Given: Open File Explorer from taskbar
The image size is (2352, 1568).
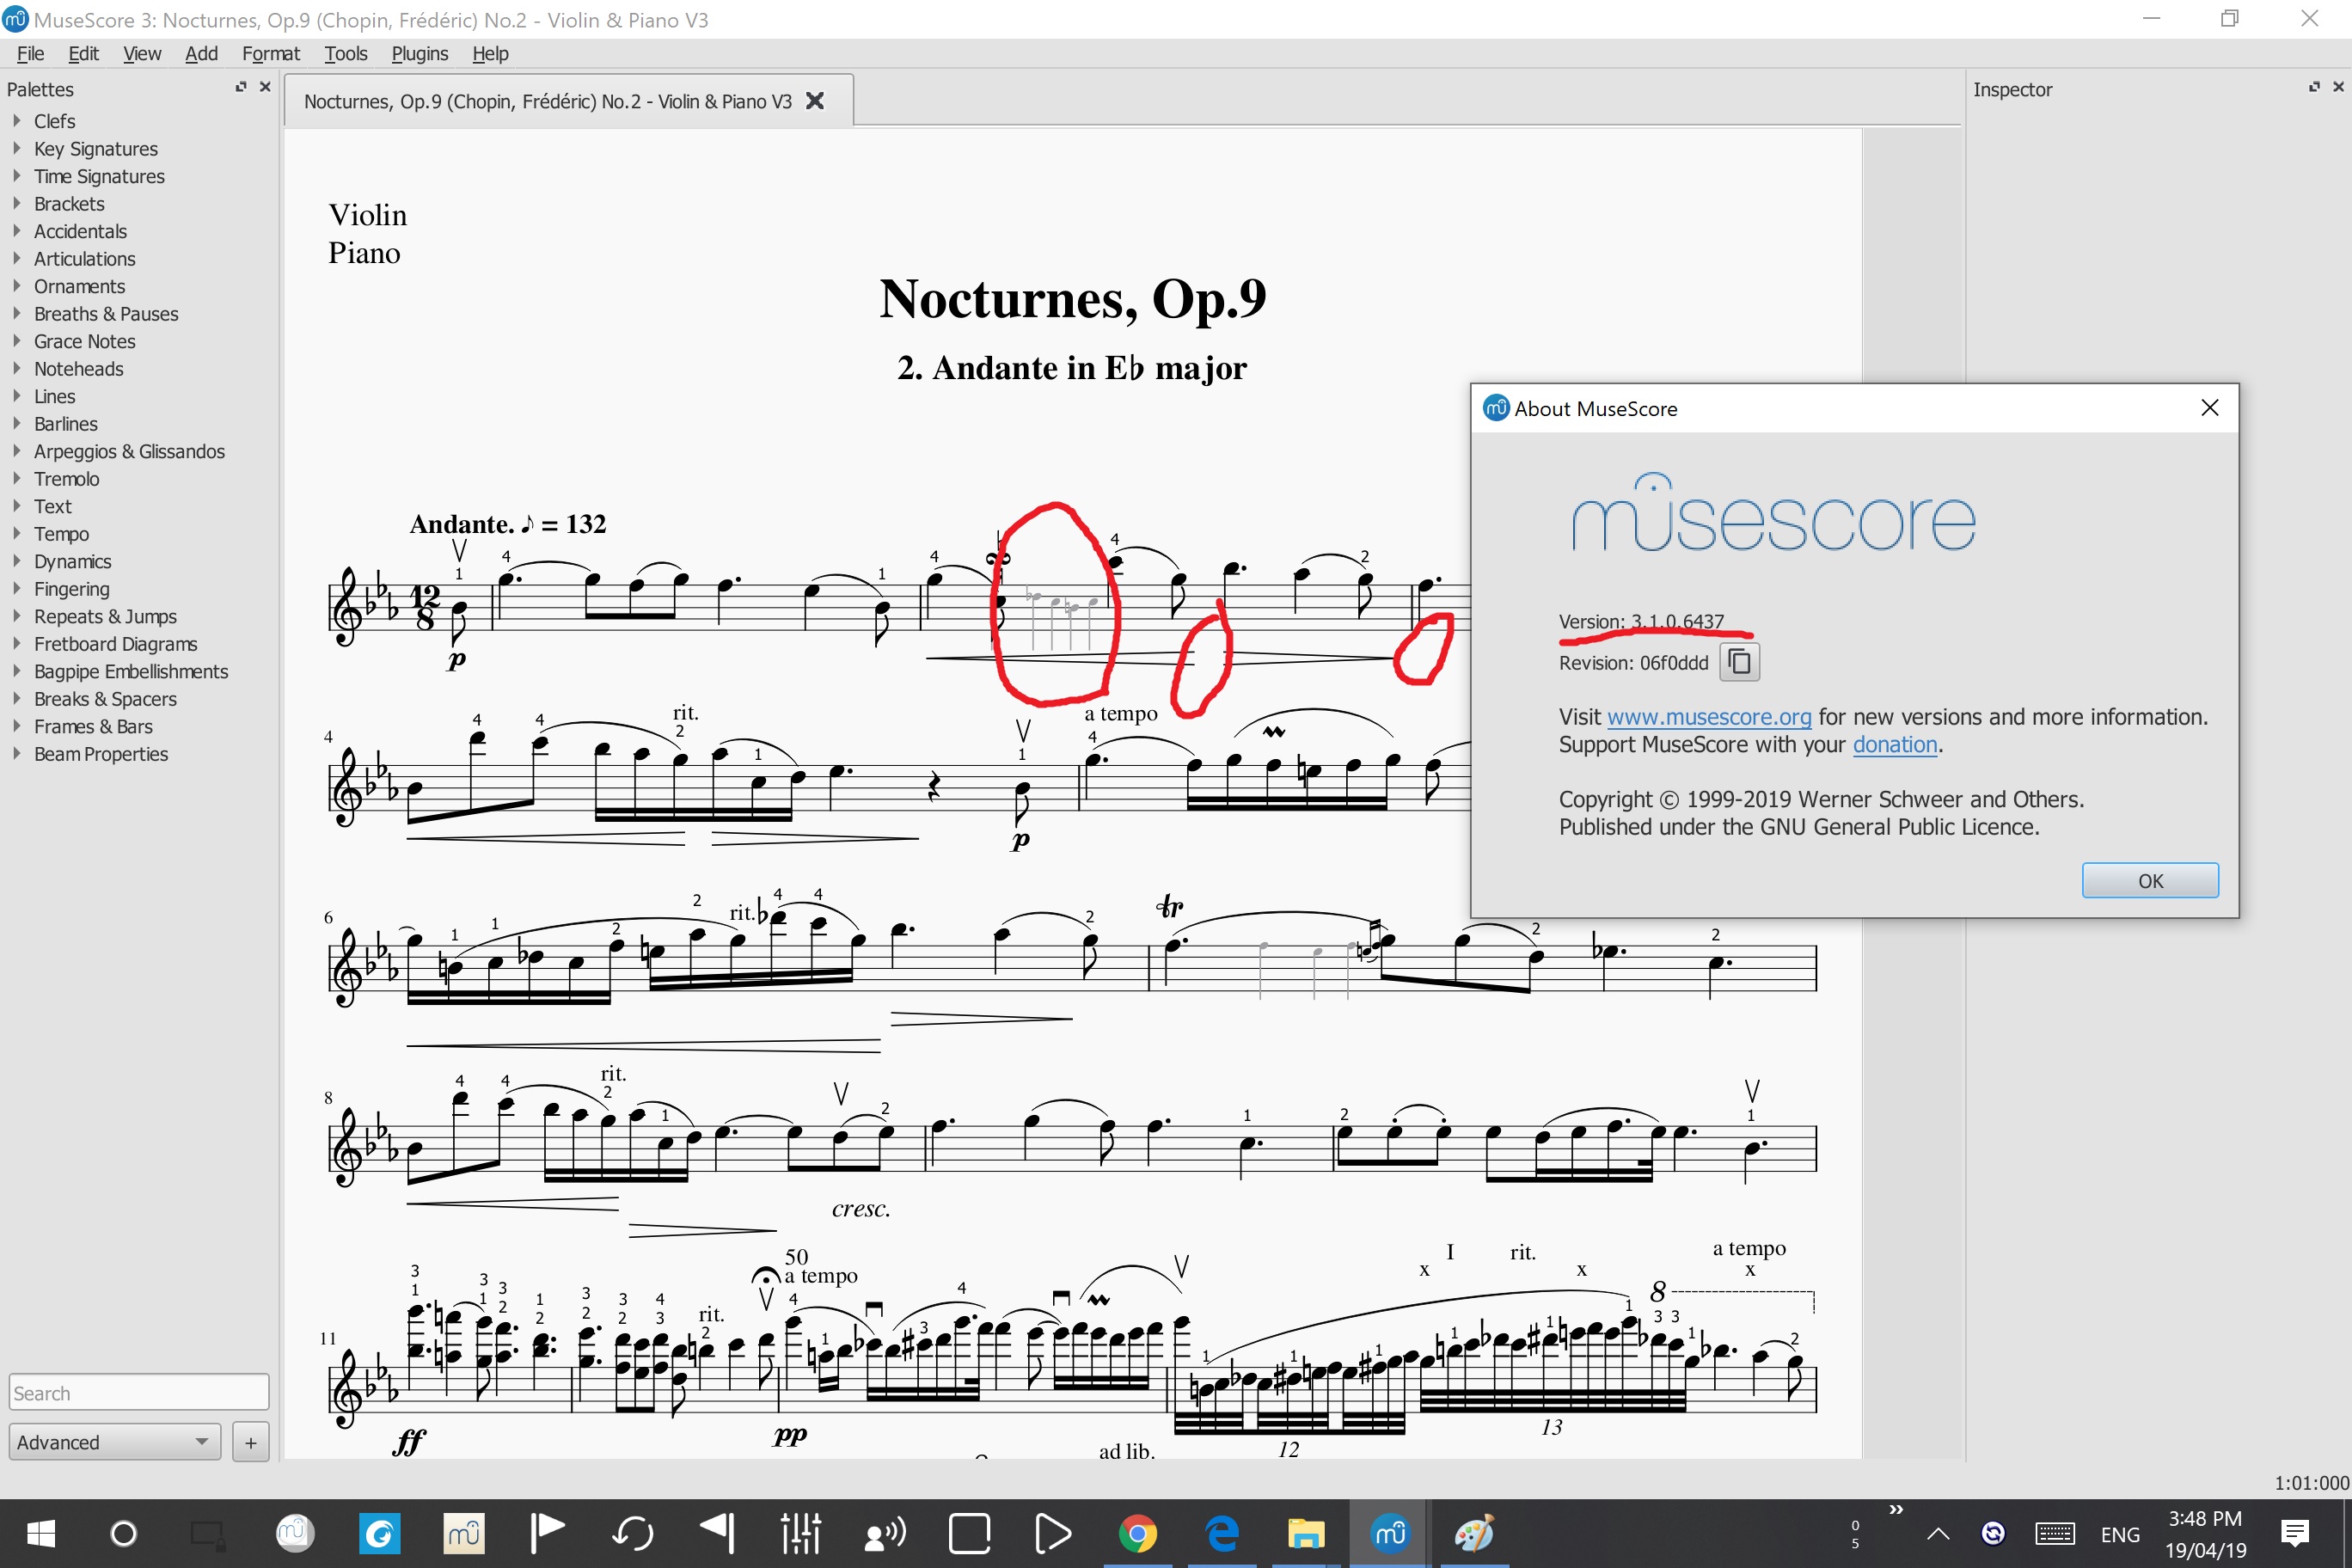Looking at the screenshot, I should click(1306, 1533).
